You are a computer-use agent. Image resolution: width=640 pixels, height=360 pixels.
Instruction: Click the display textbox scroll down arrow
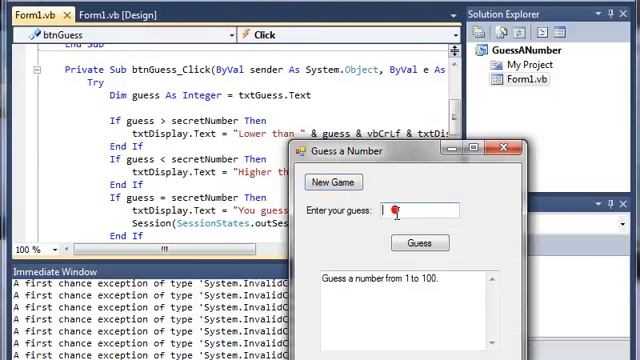(x=492, y=343)
